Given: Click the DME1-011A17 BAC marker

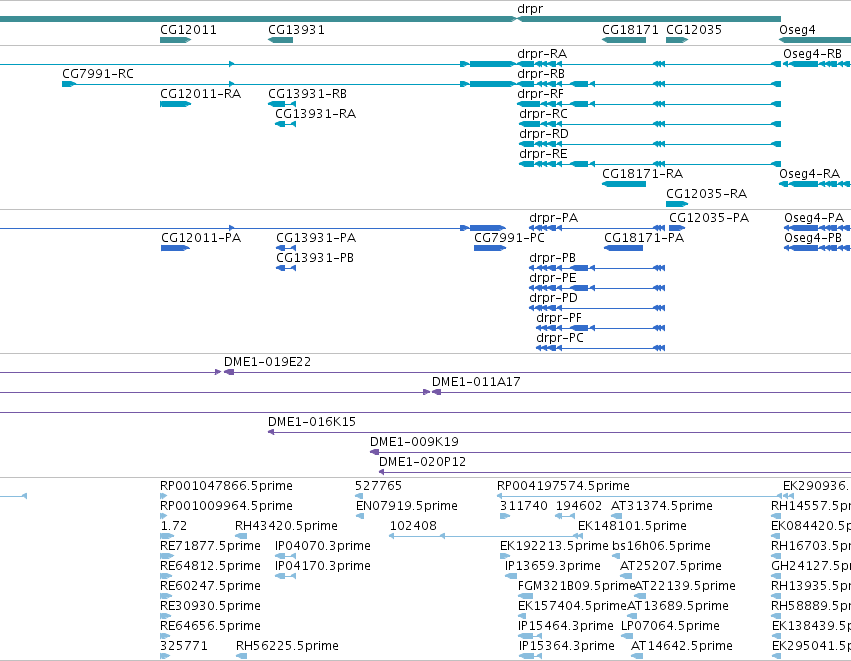Looking at the screenshot, I should pyautogui.click(x=436, y=392).
